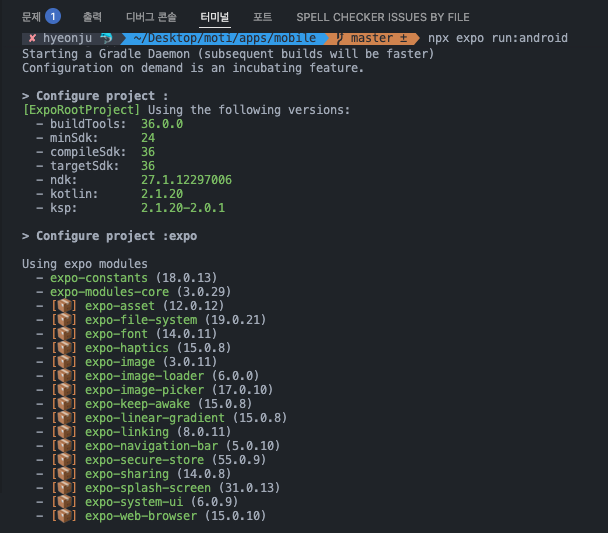Click minSdk value 24
The height and width of the screenshot is (533, 608).
(148, 138)
